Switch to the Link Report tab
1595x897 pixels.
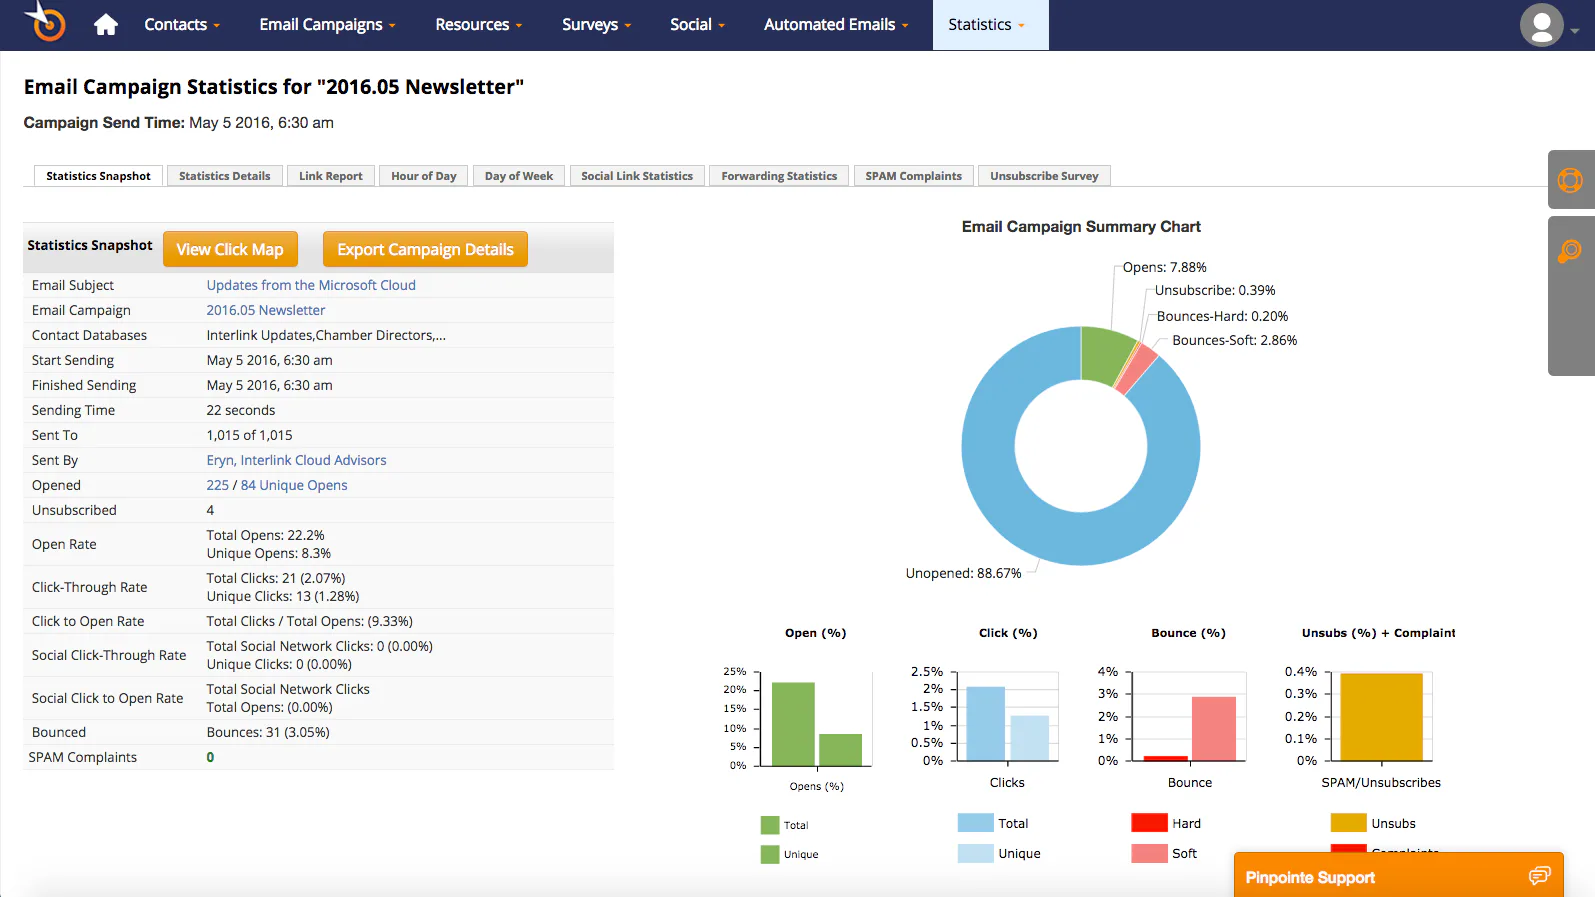(x=331, y=176)
